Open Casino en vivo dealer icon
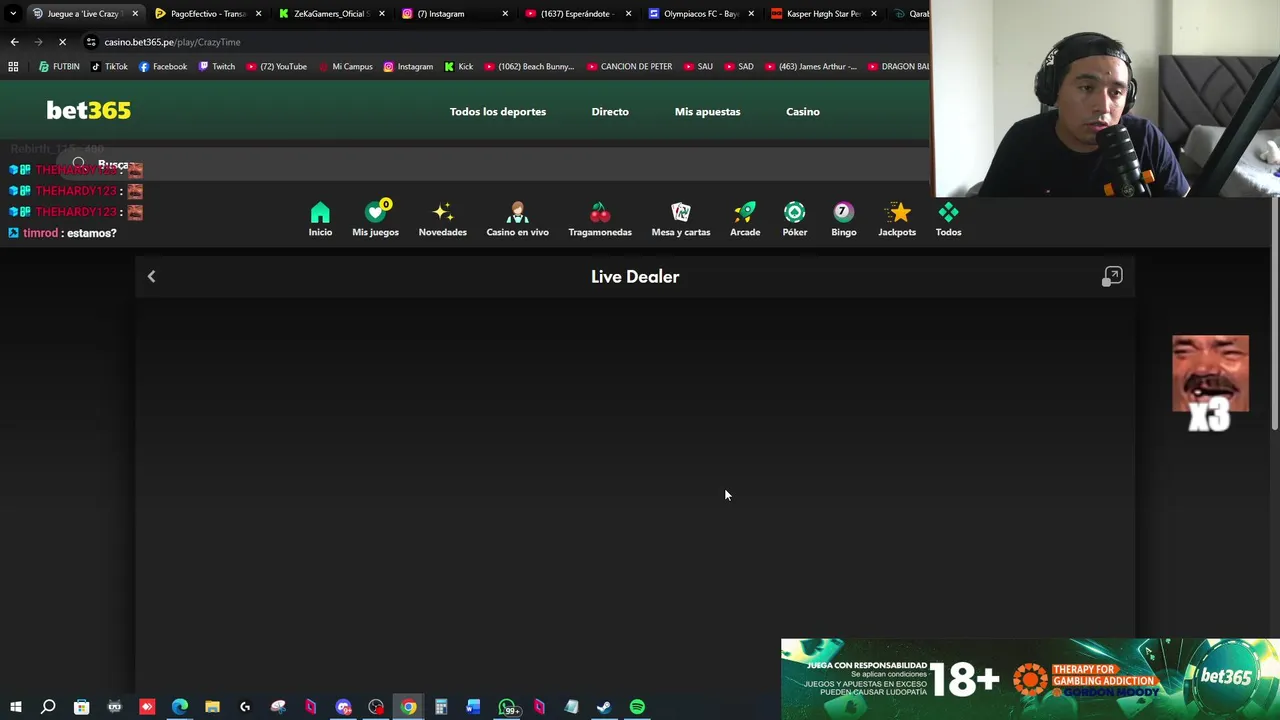The width and height of the screenshot is (1280, 720). pos(517,219)
